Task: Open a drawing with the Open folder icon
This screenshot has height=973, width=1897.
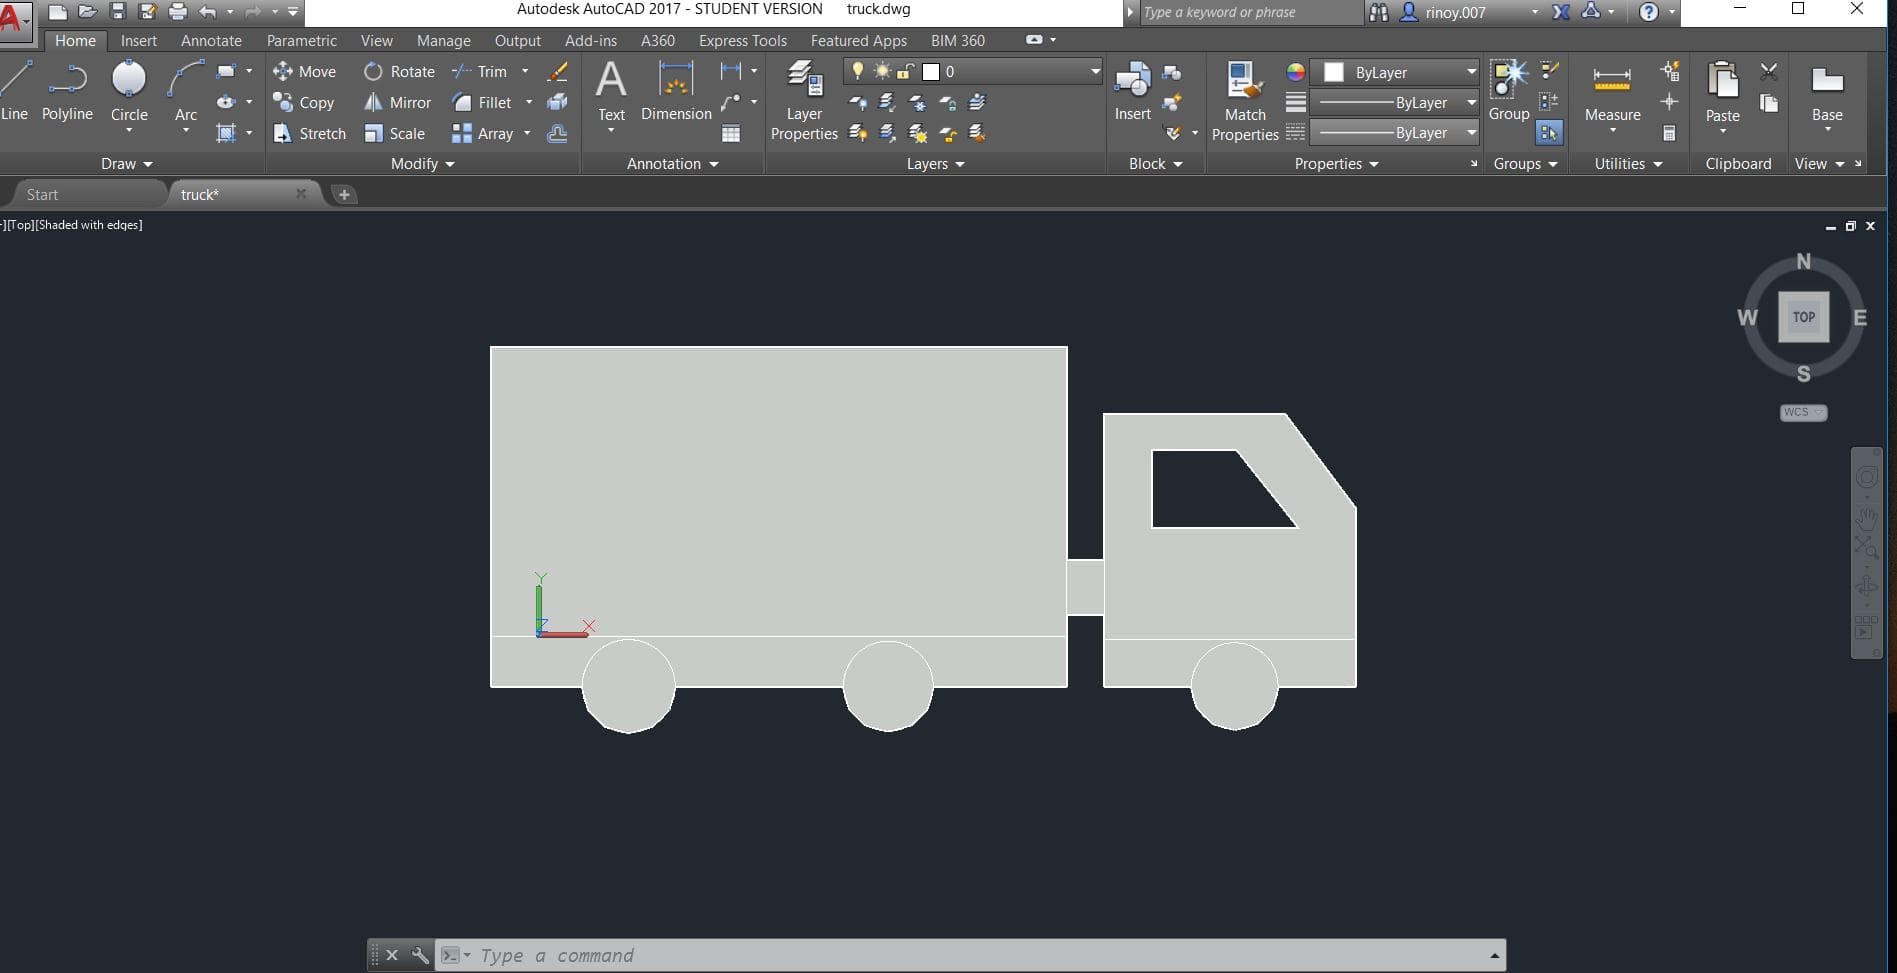Action: 88,12
